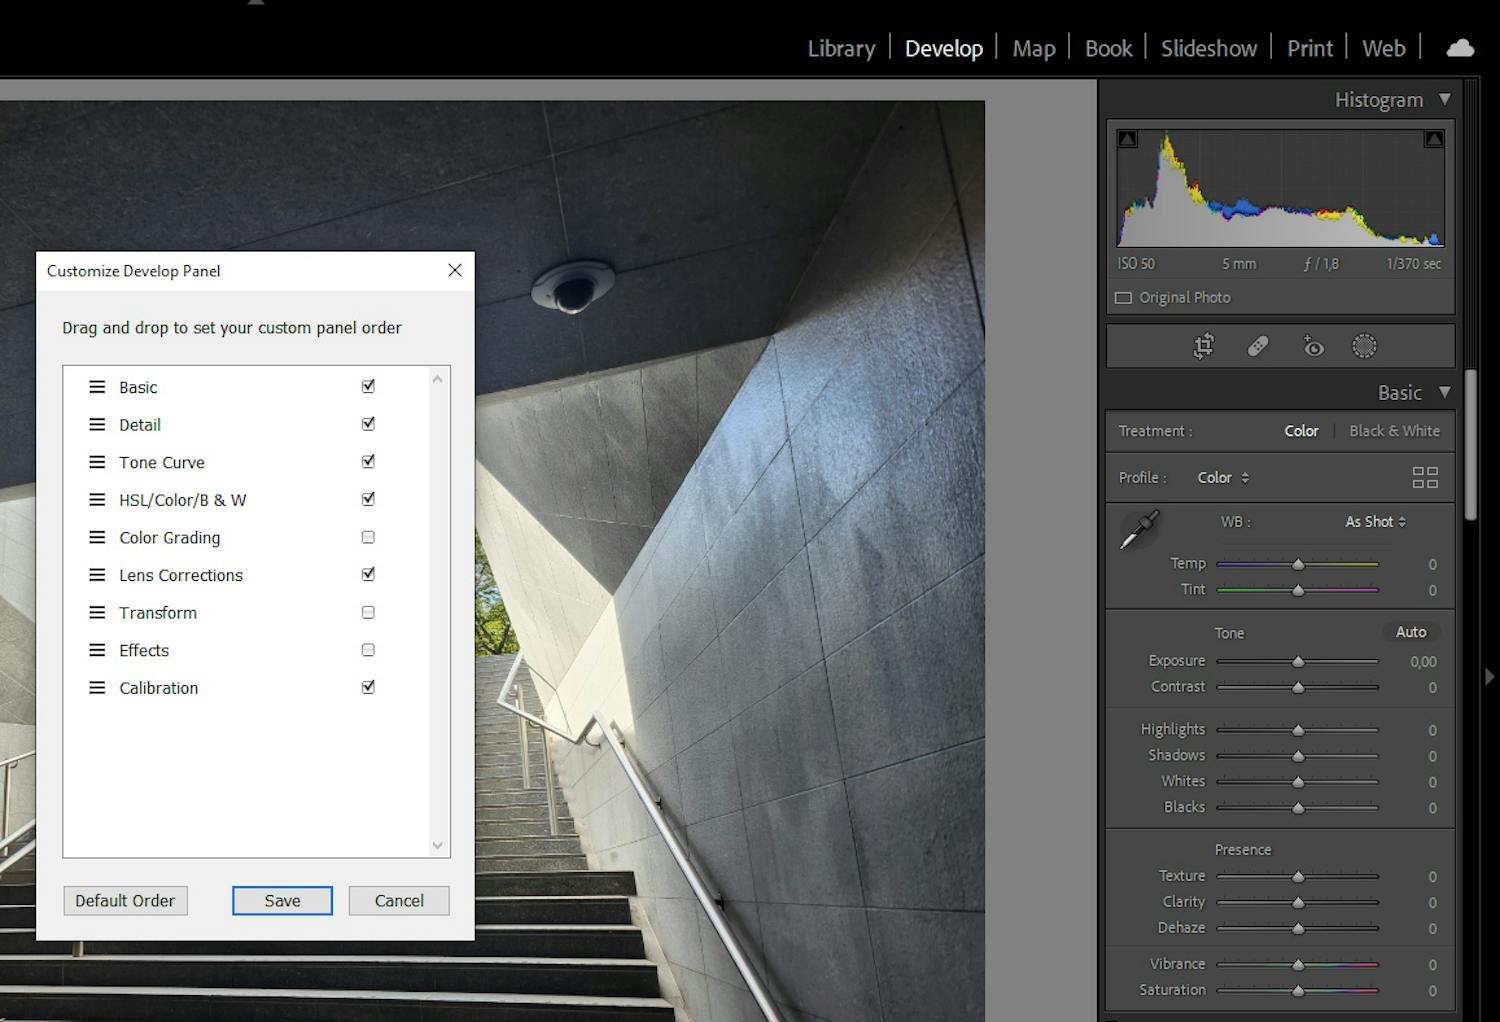Save the custom panel order
Image resolution: width=1500 pixels, height=1022 pixels.
tap(281, 900)
